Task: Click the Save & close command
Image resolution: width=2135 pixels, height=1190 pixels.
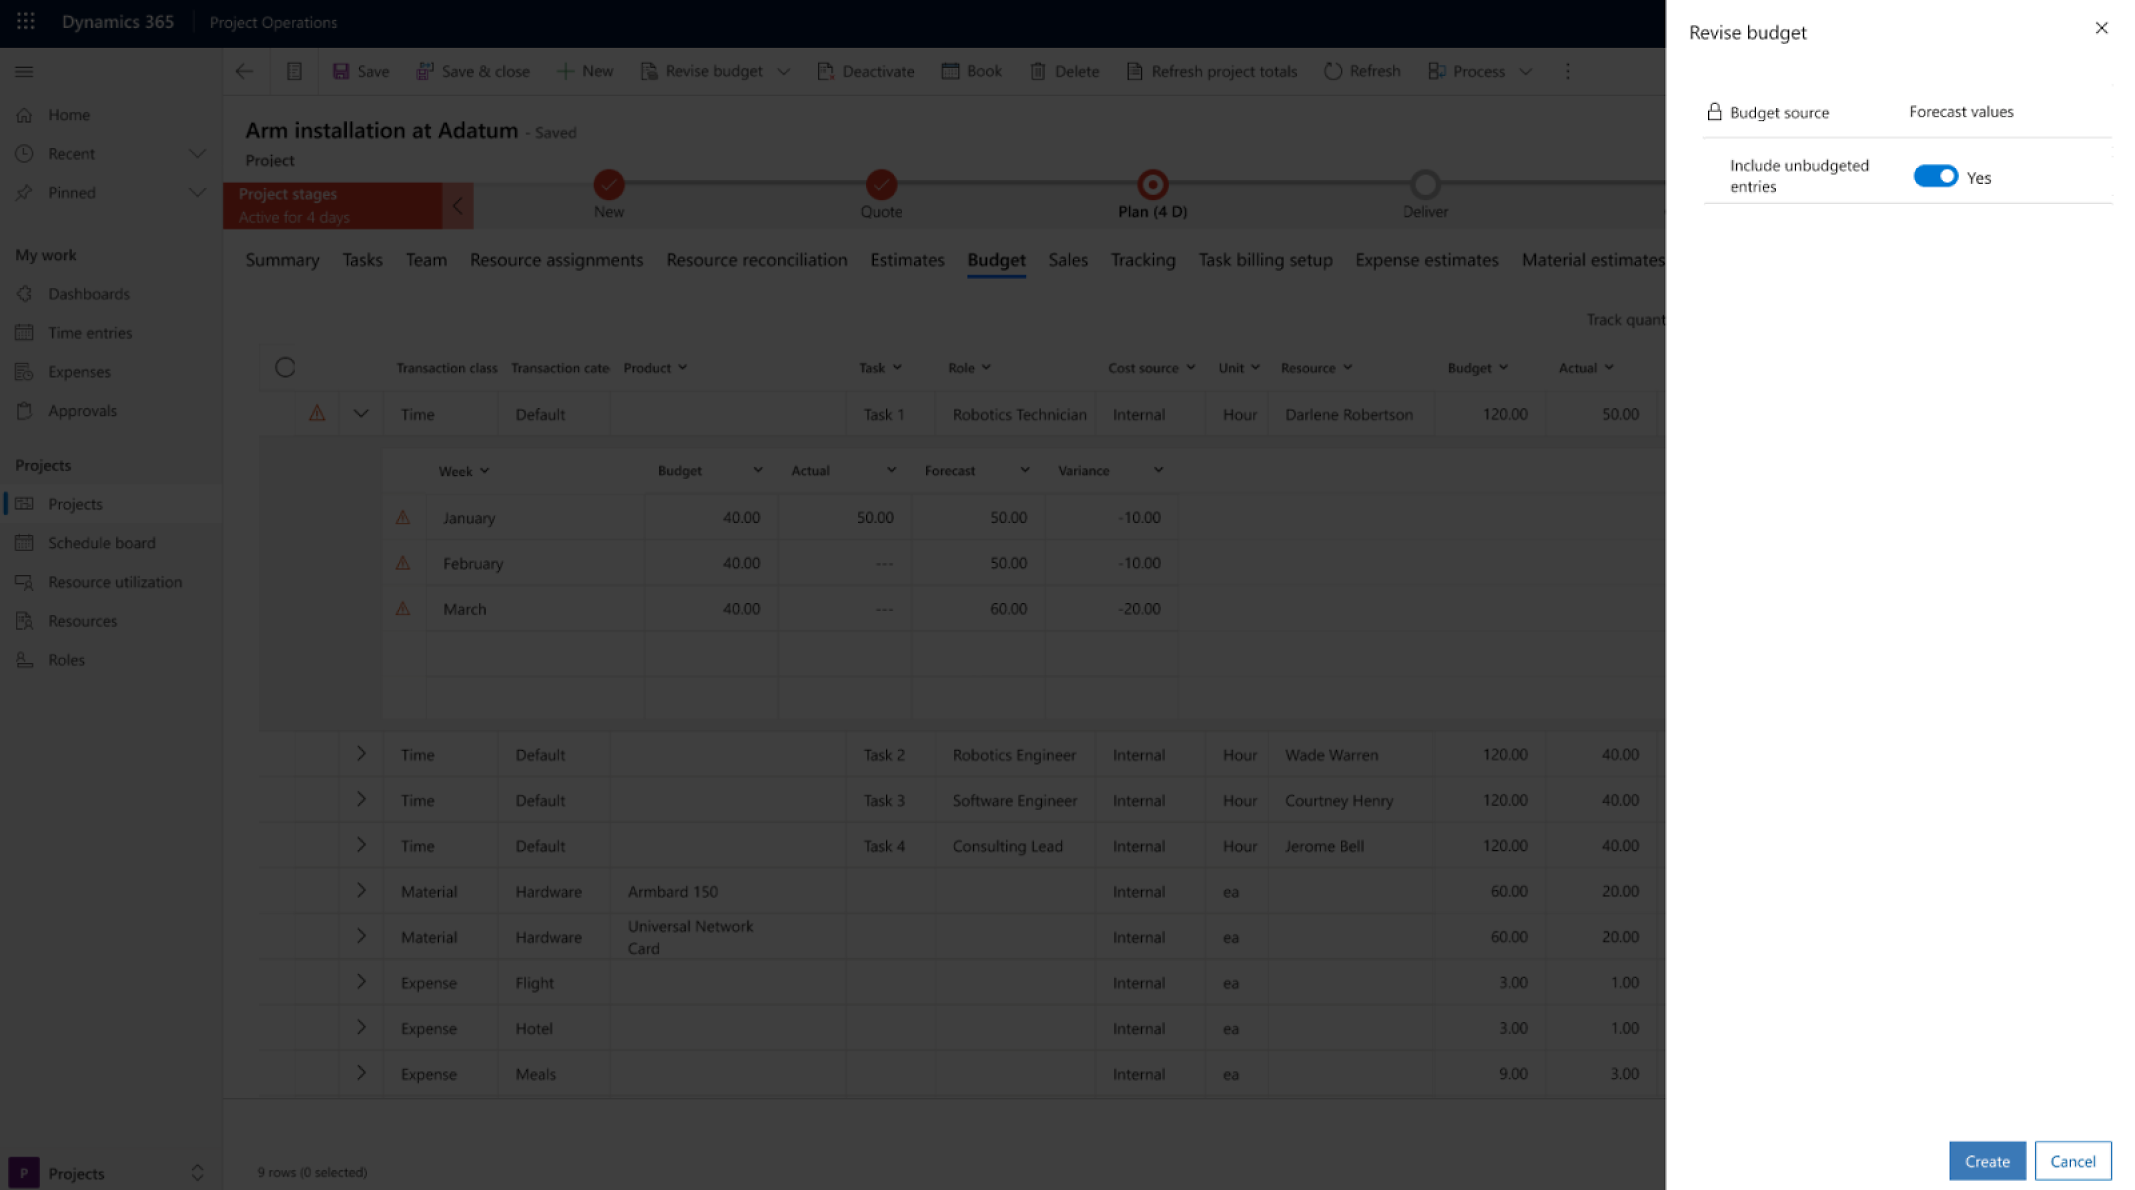Action: (473, 71)
